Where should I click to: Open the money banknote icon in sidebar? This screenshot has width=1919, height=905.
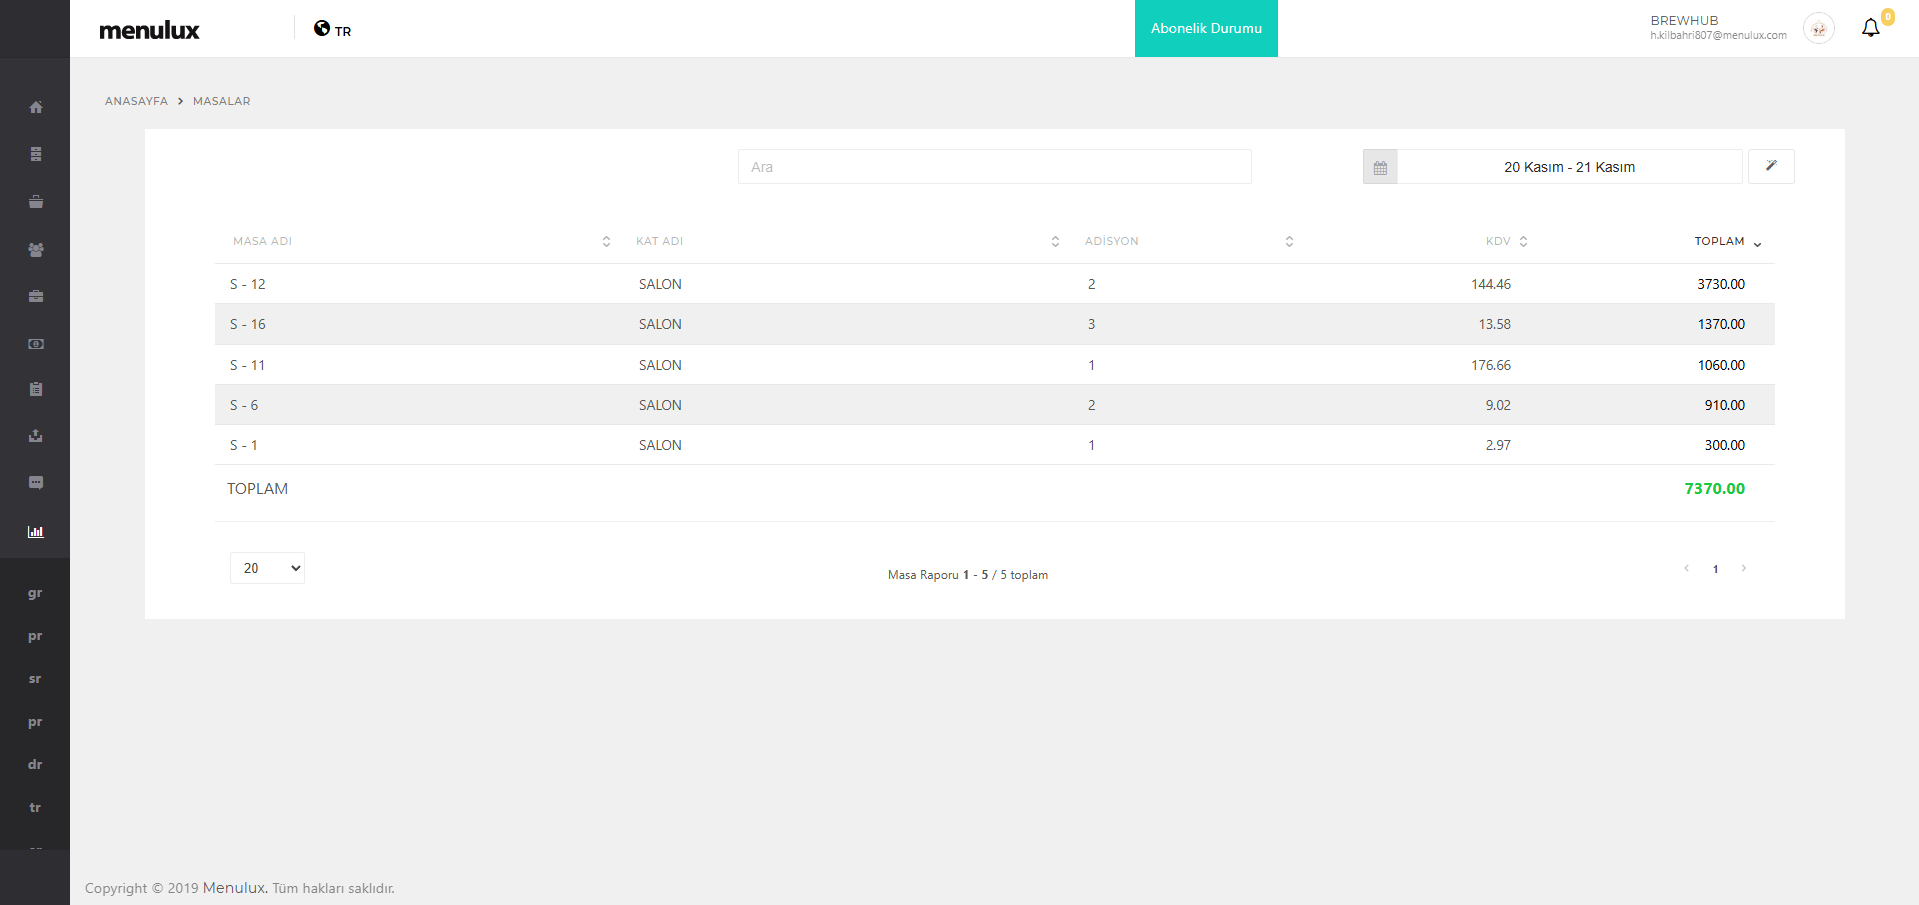click(36, 344)
